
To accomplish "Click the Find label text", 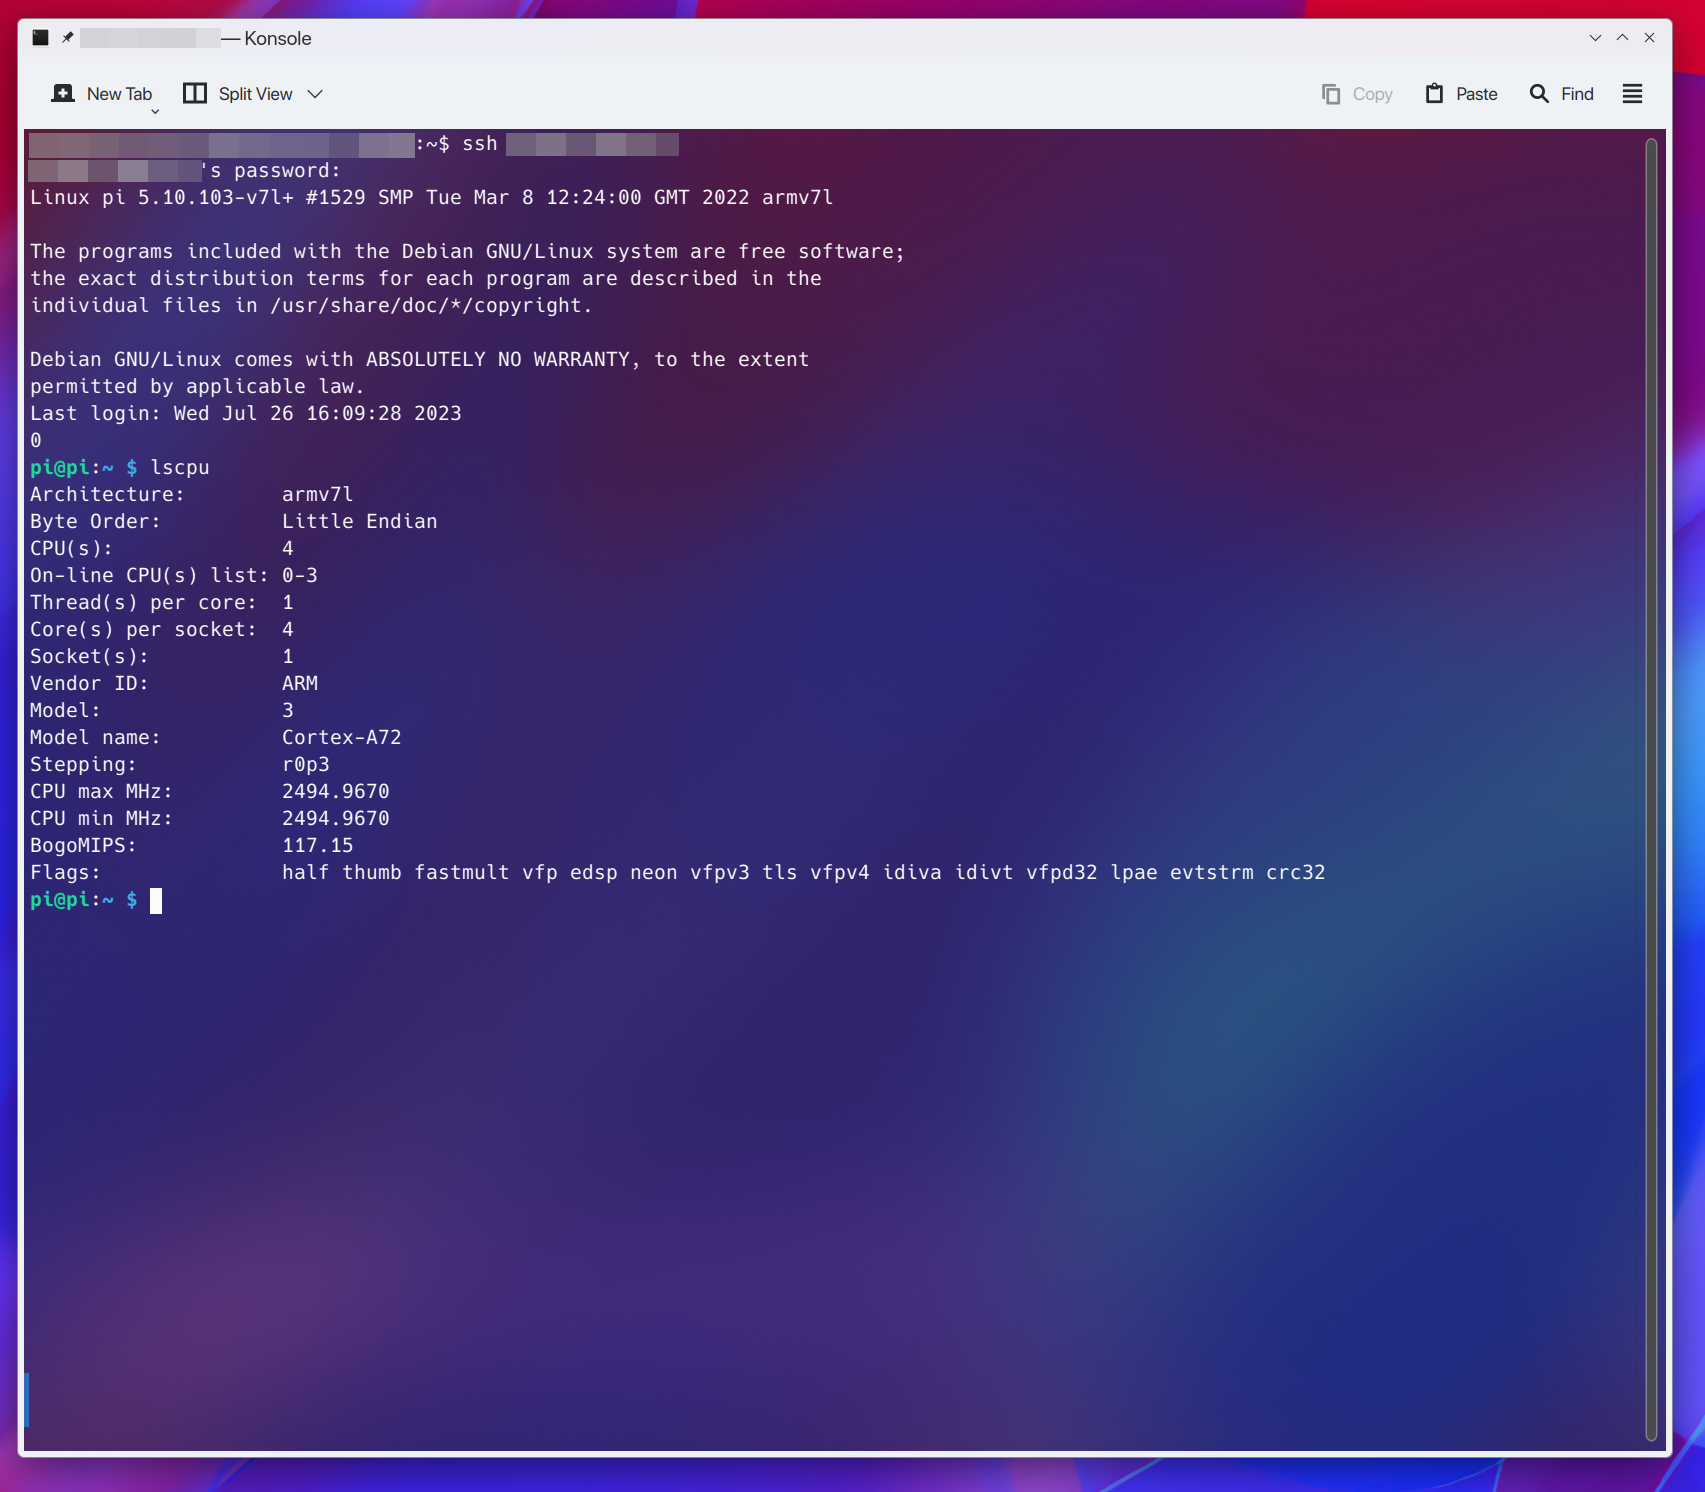I will 1577,94.
